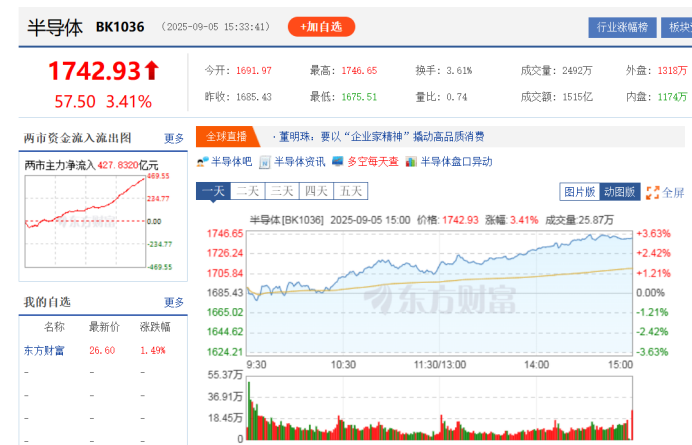Switch chart to 动图版

pyautogui.click(x=620, y=192)
